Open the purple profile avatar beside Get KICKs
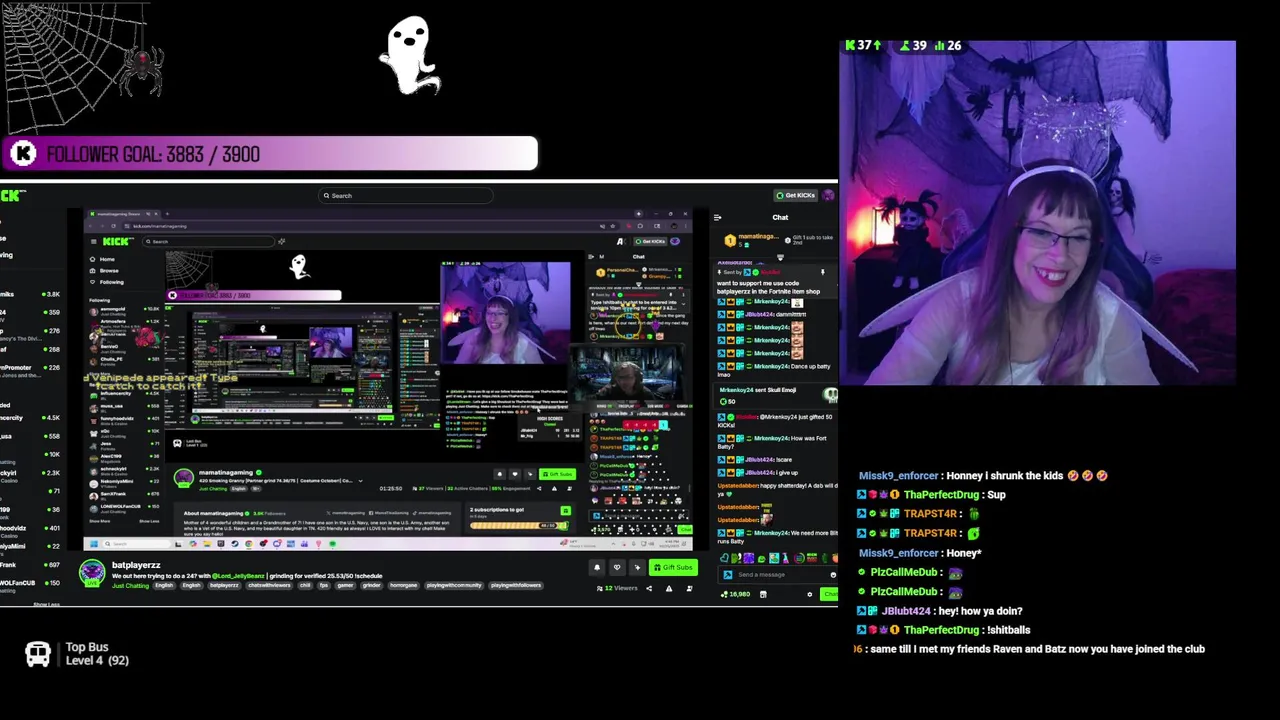This screenshot has height=720, width=1280. [x=828, y=195]
